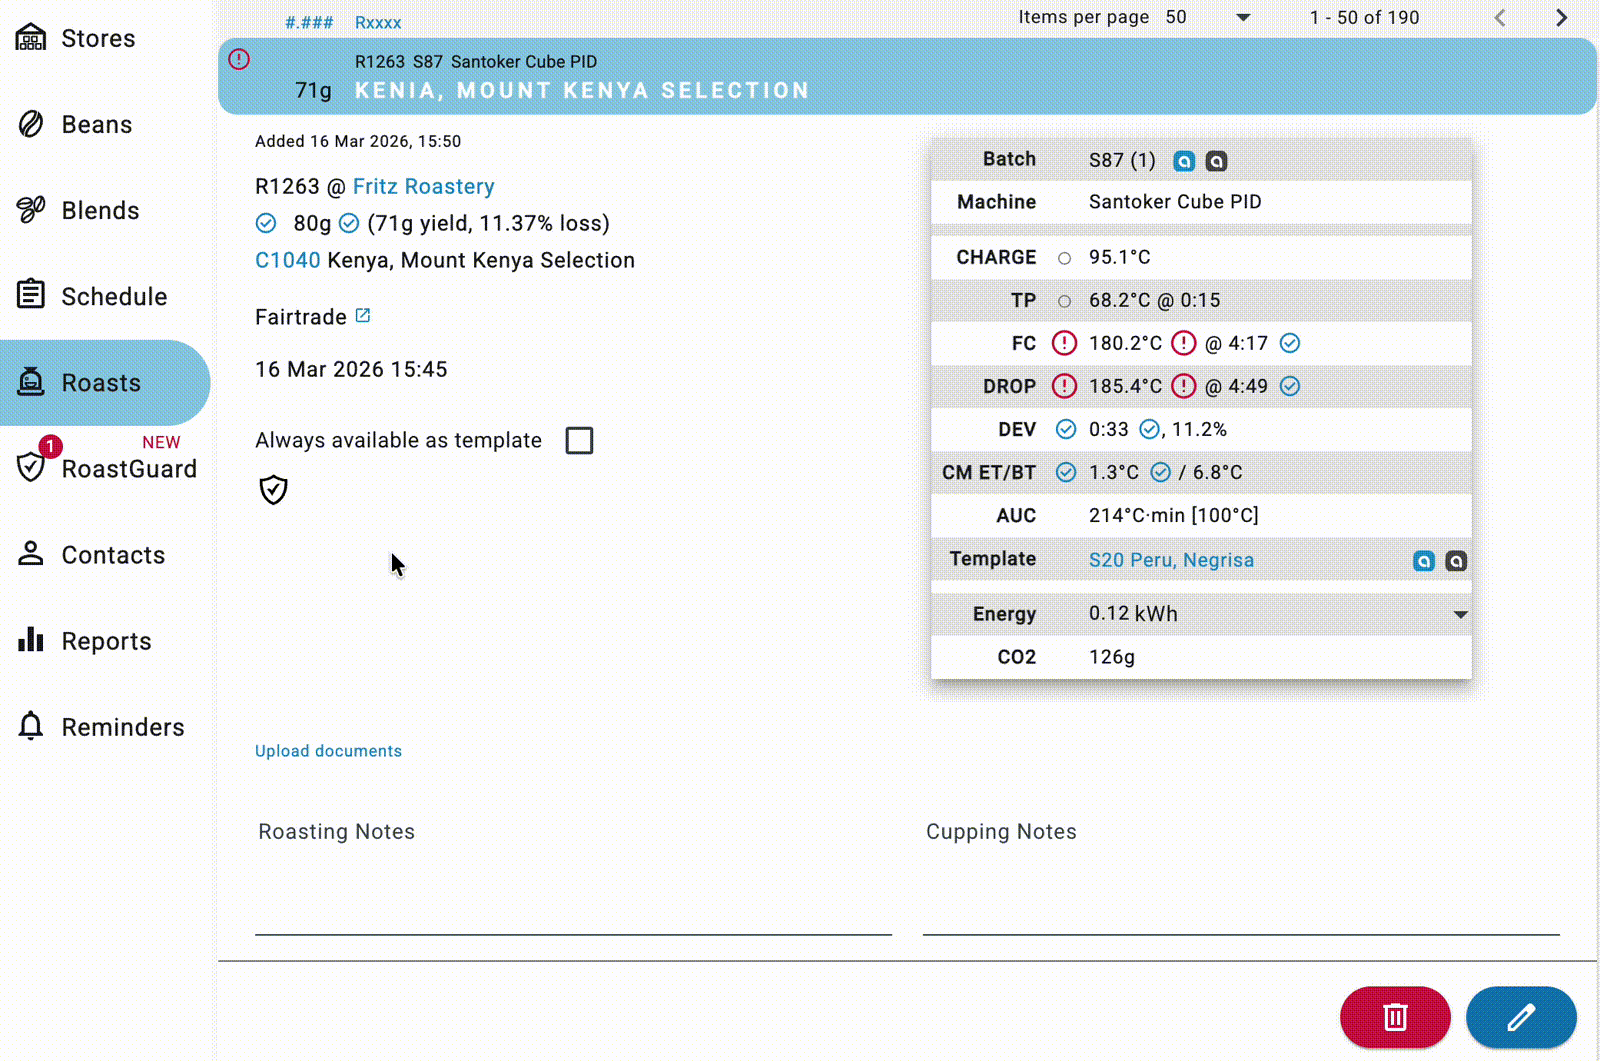Image resolution: width=1600 pixels, height=1061 pixels.
Task: Toggle the CHARGE radio circle
Action: (1064, 258)
